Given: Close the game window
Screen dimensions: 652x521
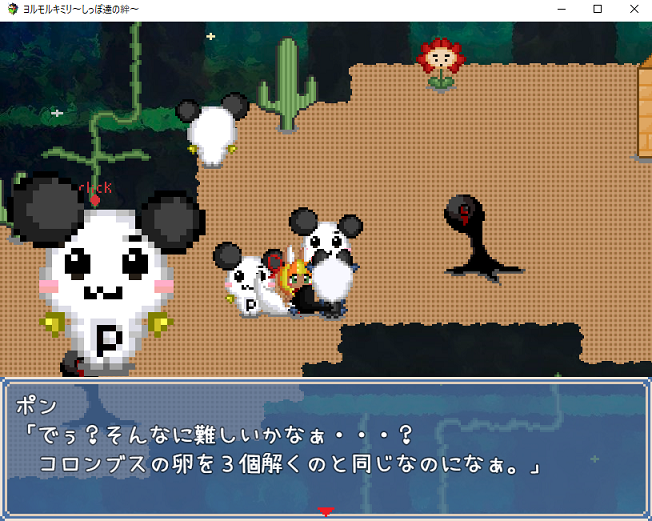Looking at the screenshot, I should (x=634, y=9).
